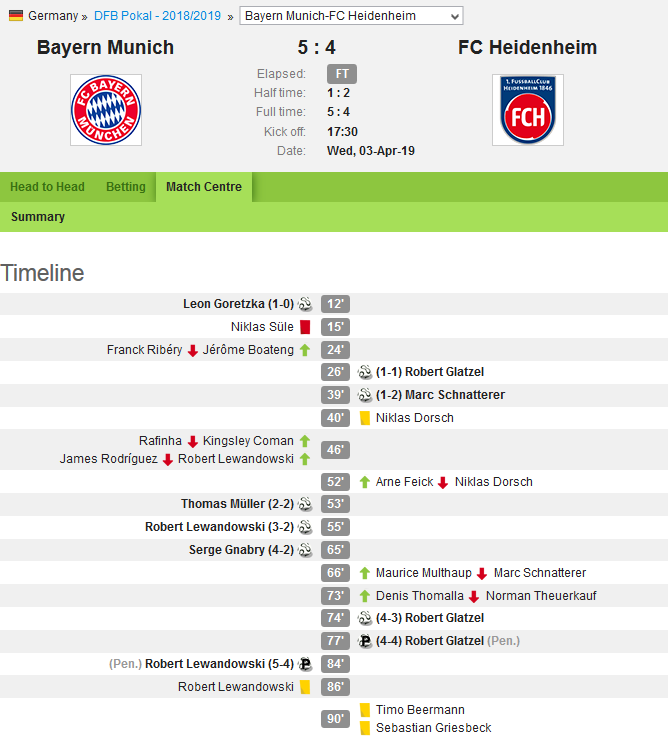Click the German flag icon
668x747 pixels.
(16, 16)
